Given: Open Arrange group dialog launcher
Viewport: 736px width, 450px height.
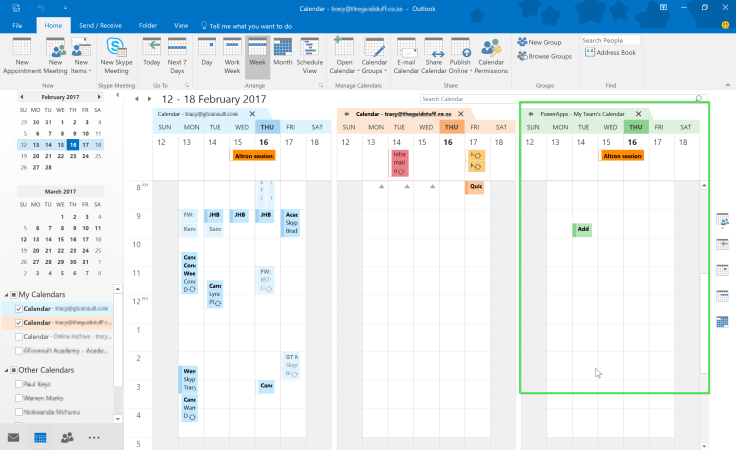Looking at the screenshot, I should coord(321,85).
